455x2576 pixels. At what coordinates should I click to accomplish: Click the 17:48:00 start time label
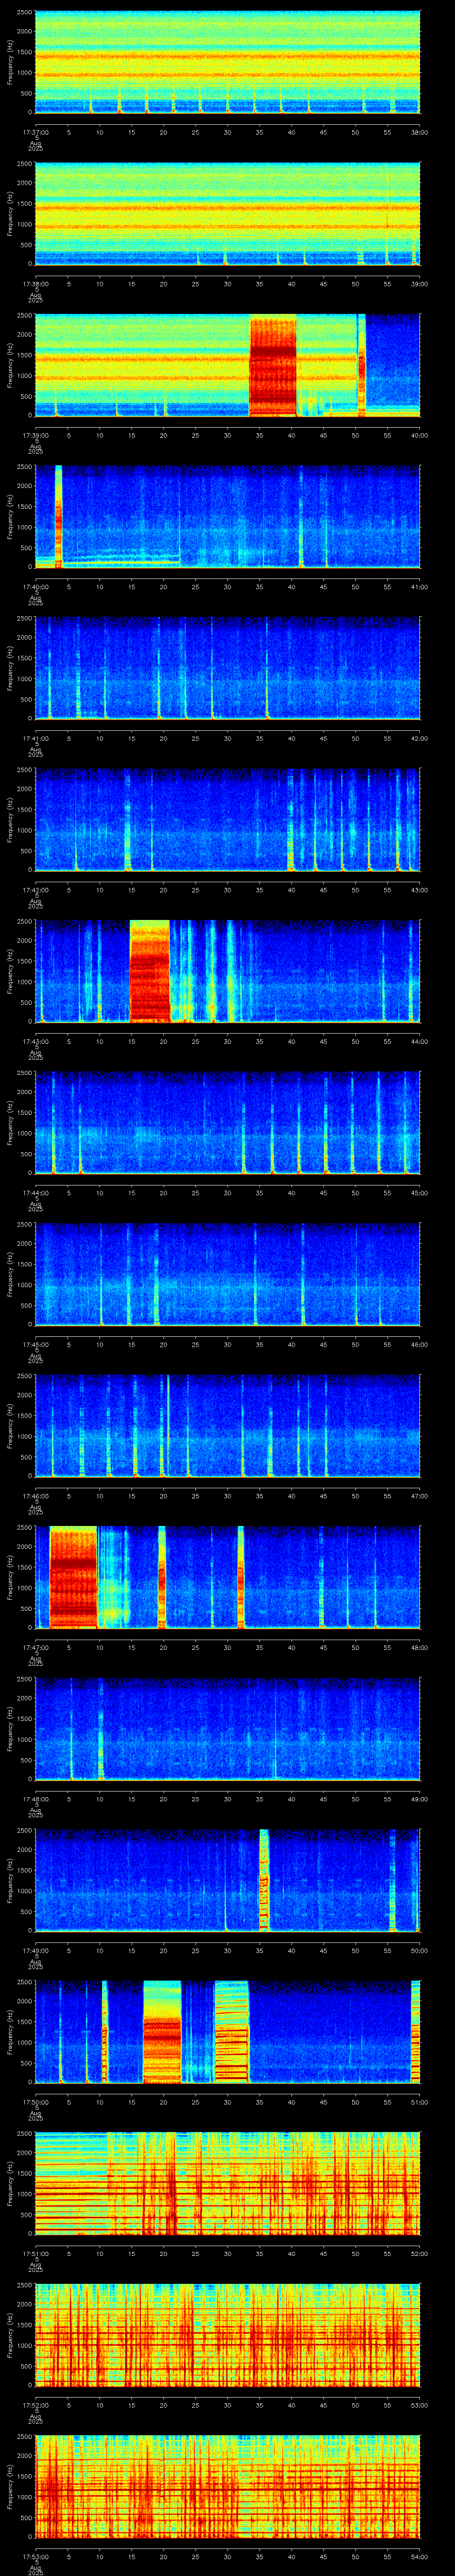pyautogui.click(x=35, y=1799)
